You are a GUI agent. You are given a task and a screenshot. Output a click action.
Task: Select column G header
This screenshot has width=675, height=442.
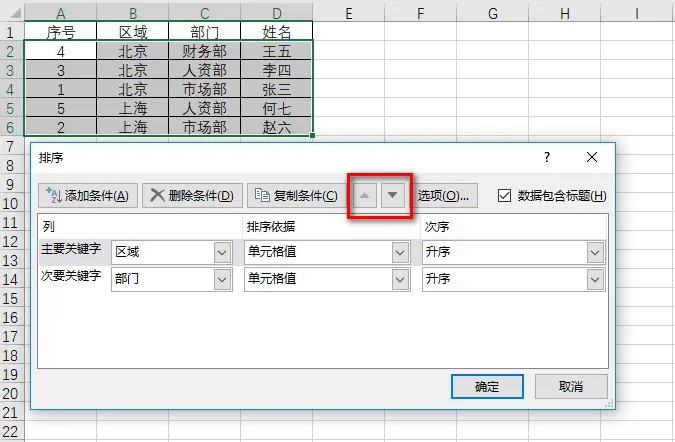[x=492, y=13]
